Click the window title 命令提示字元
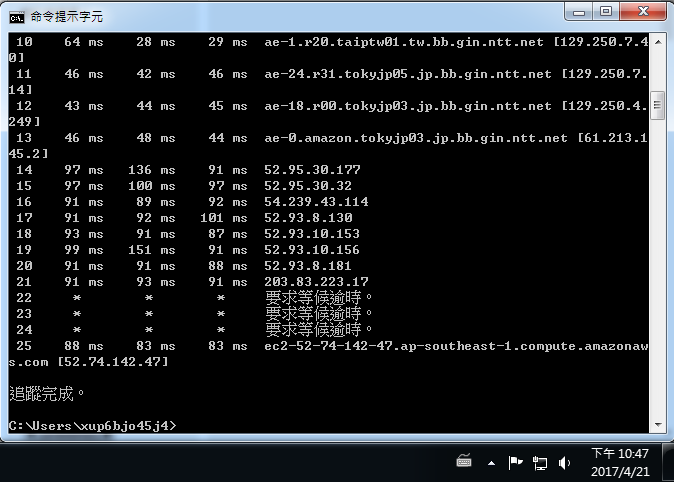Viewport: 674px width, 483px height. (67, 17)
